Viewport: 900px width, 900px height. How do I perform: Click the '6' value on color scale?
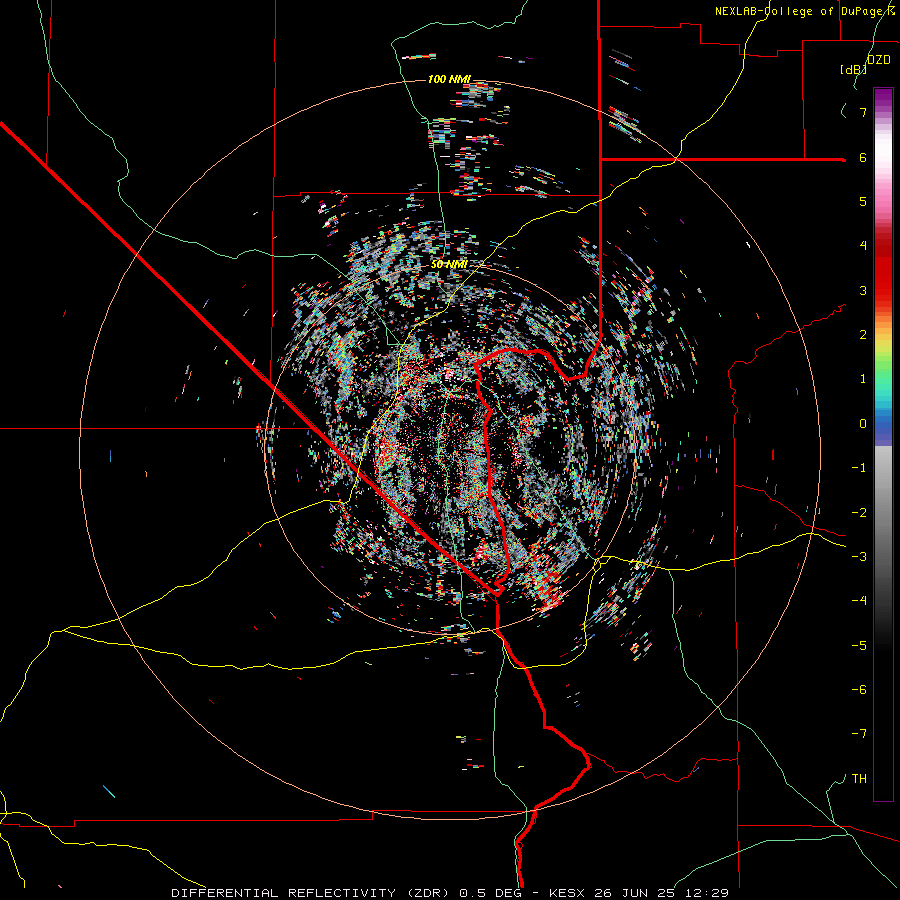(863, 157)
